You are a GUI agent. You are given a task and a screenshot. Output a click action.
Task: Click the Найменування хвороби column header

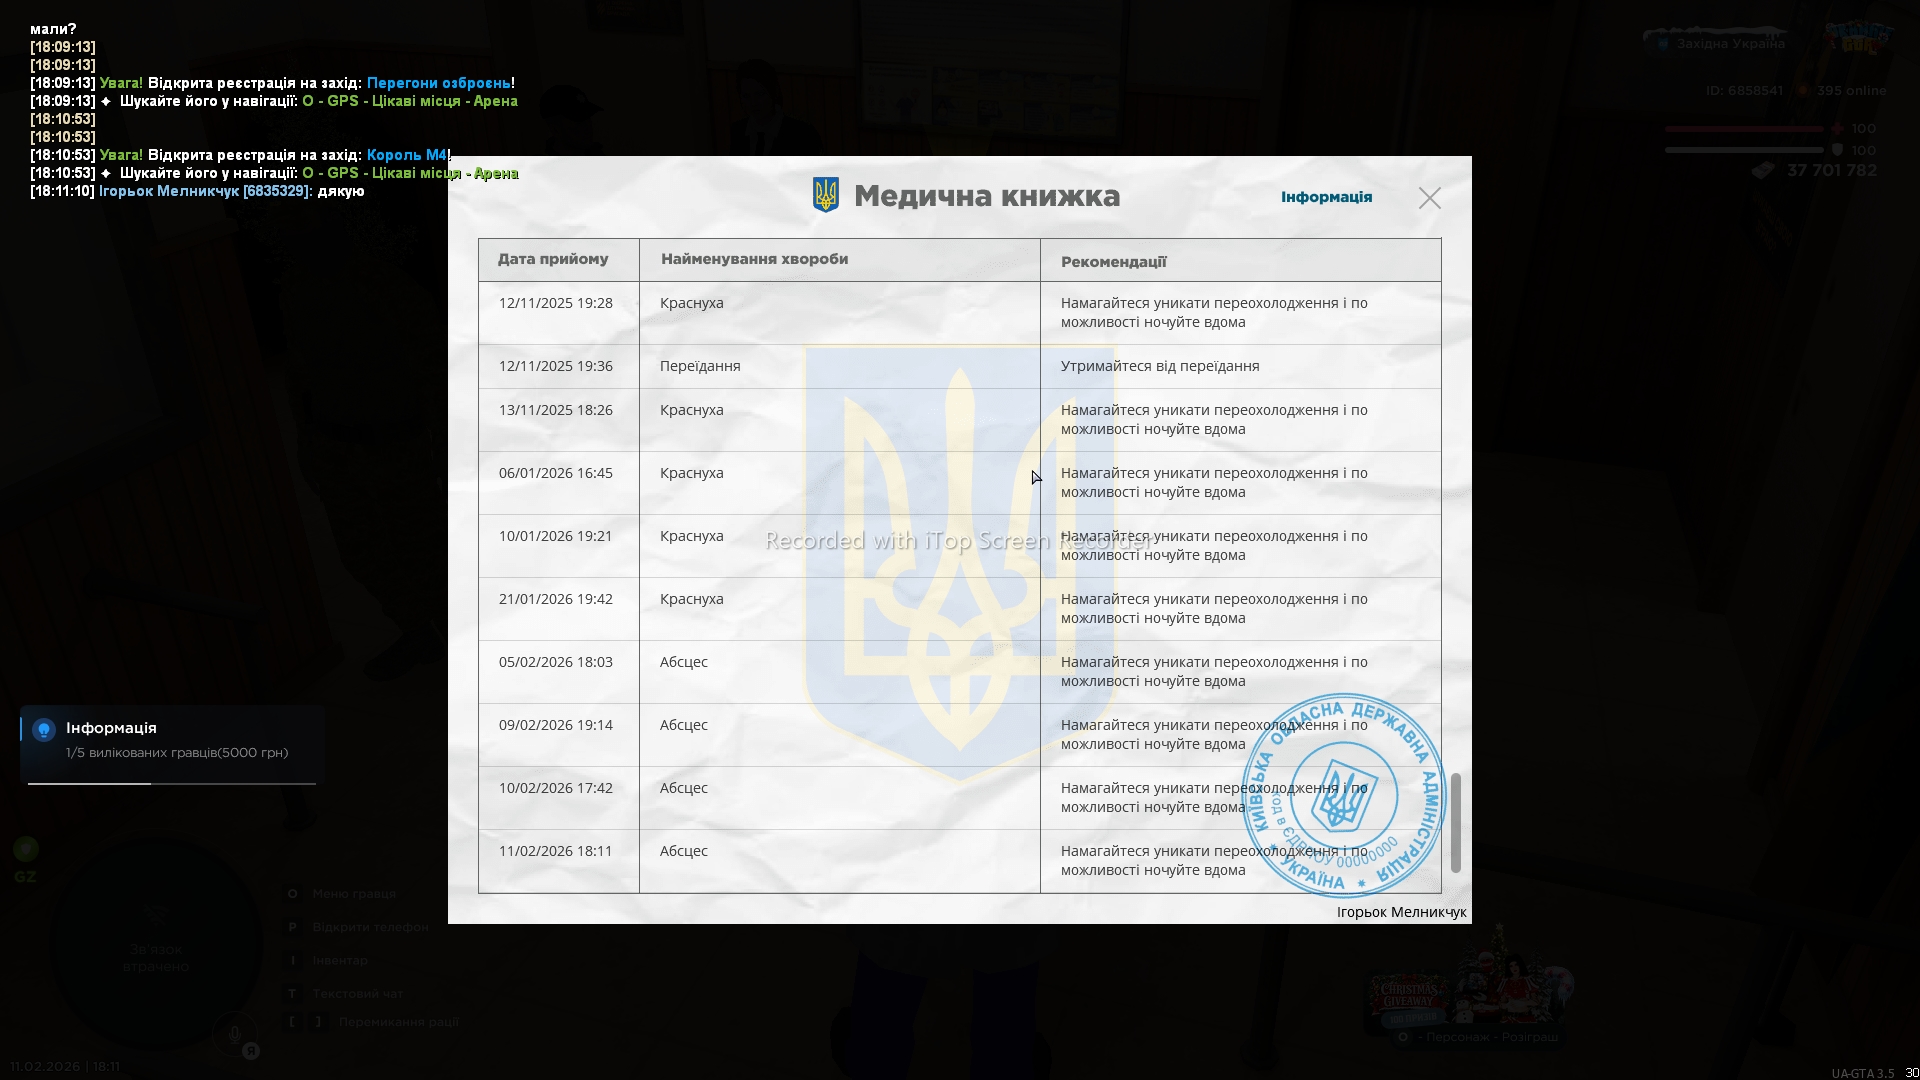point(754,259)
